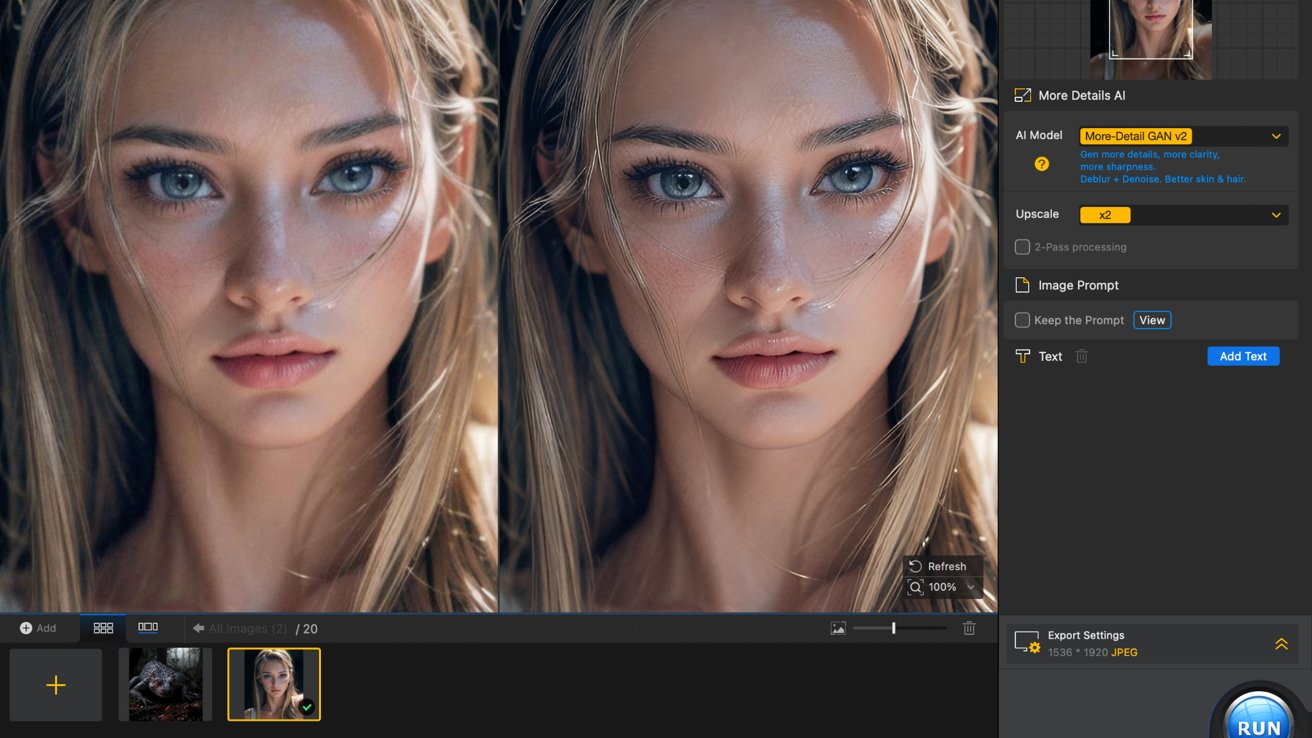Tick the Keep the Prompt checkbox
The height and width of the screenshot is (738, 1312).
[1022, 320]
